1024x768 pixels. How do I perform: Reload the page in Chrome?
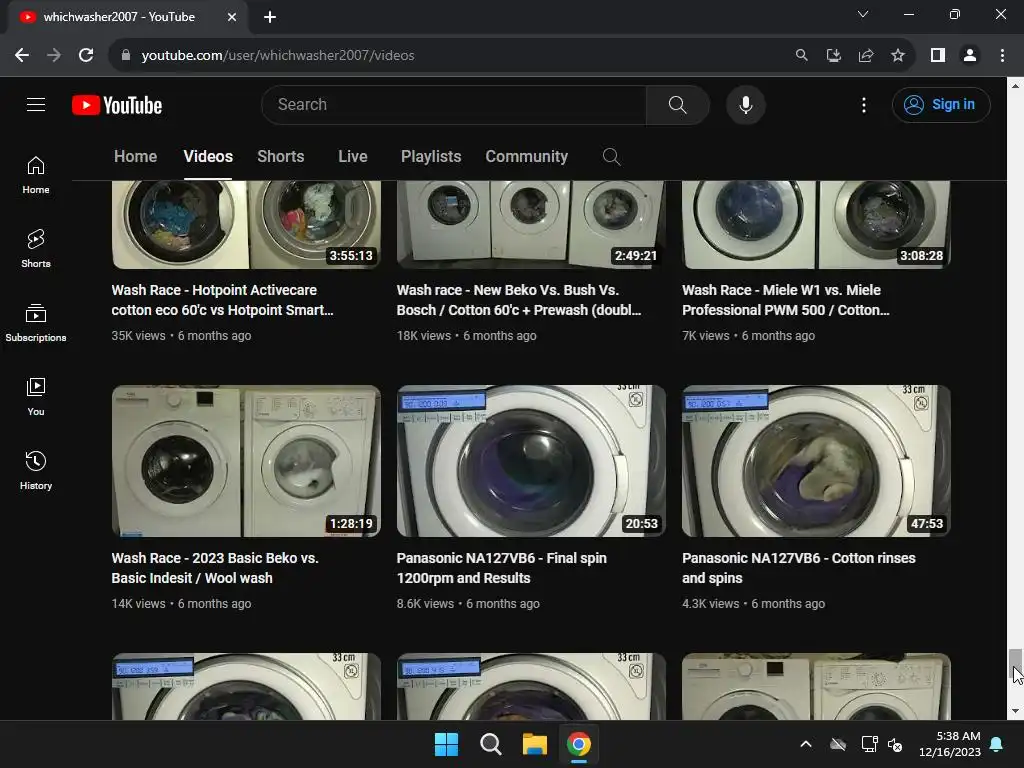pyautogui.click(x=86, y=56)
